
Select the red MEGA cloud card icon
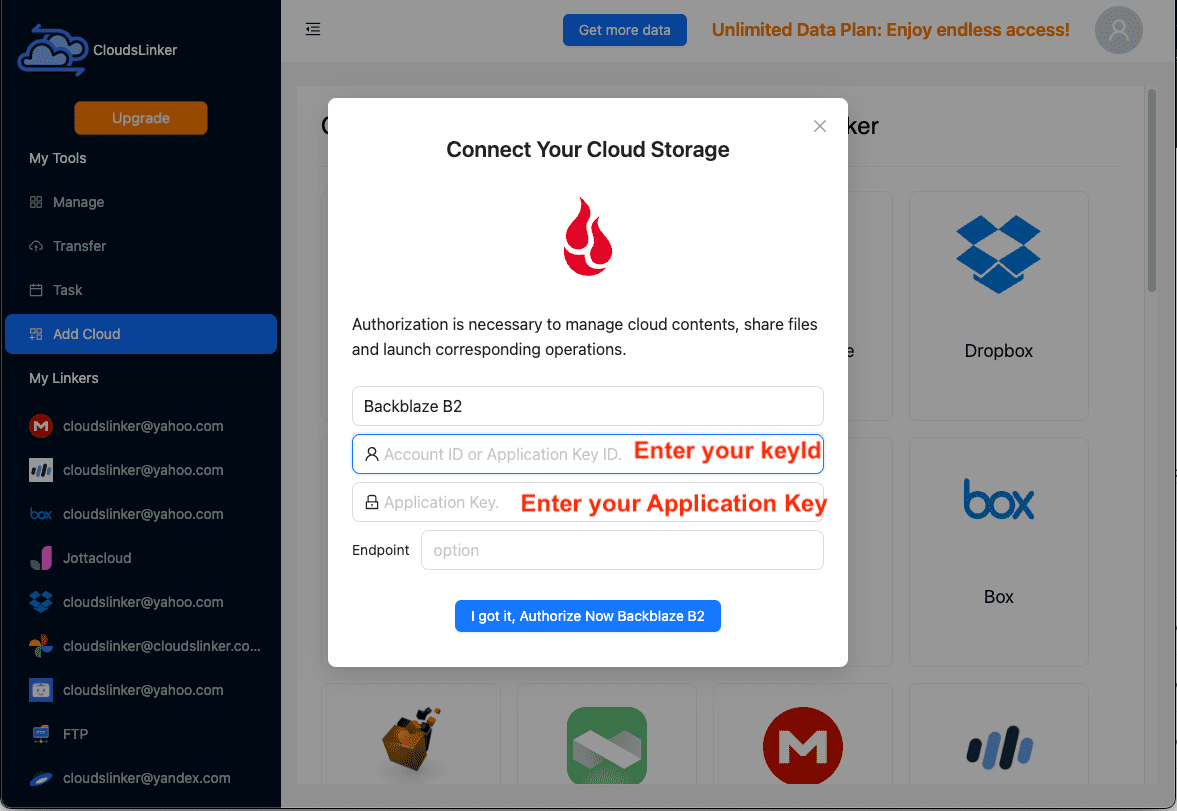(802, 746)
